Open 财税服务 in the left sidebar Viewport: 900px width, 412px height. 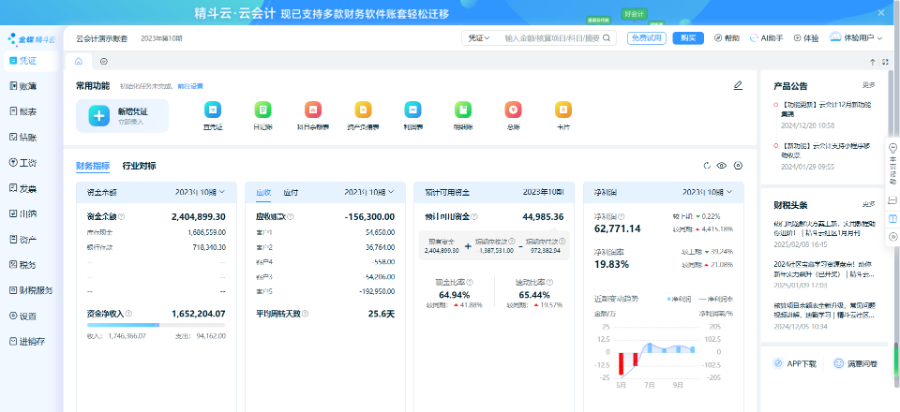30,290
